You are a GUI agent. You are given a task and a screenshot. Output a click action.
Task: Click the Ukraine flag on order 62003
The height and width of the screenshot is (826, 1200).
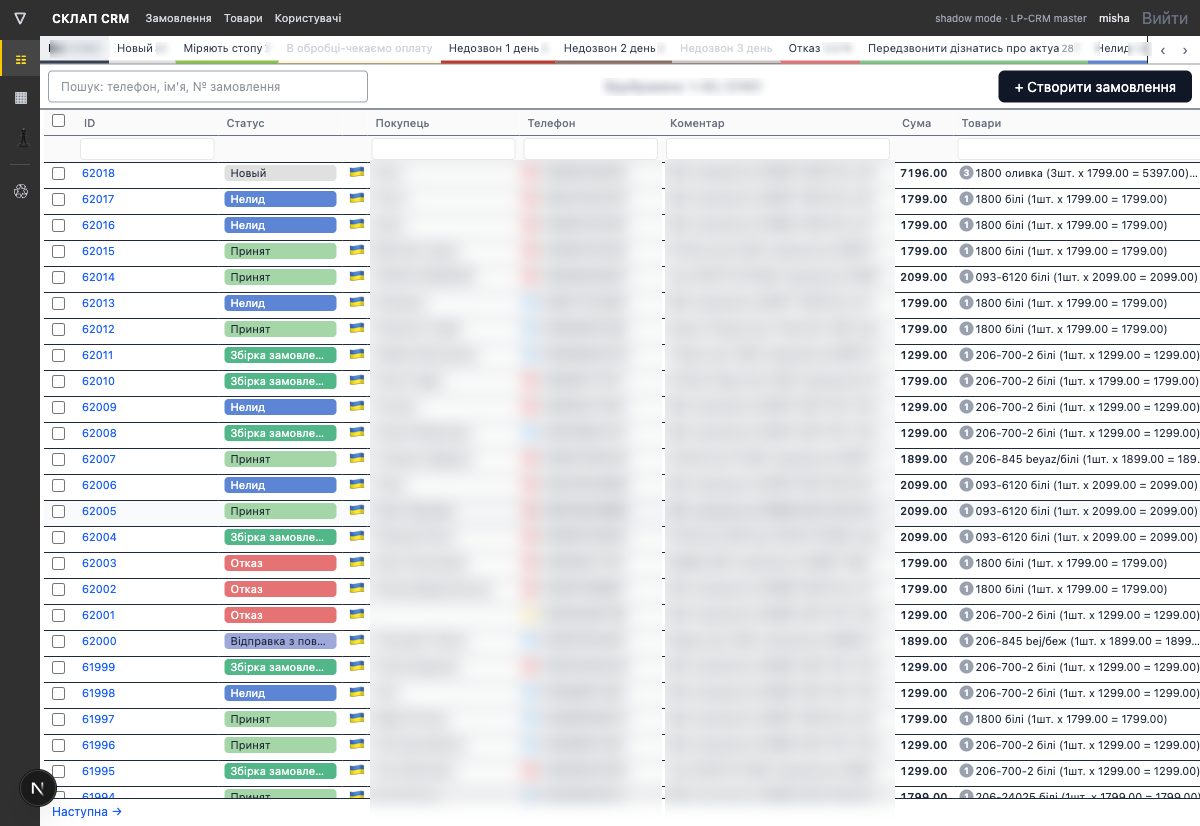[x=356, y=562]
